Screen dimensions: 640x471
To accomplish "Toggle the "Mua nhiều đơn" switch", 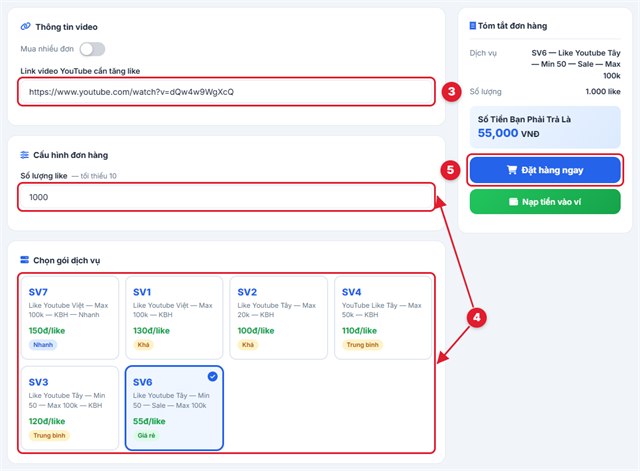I will (92, 49).
